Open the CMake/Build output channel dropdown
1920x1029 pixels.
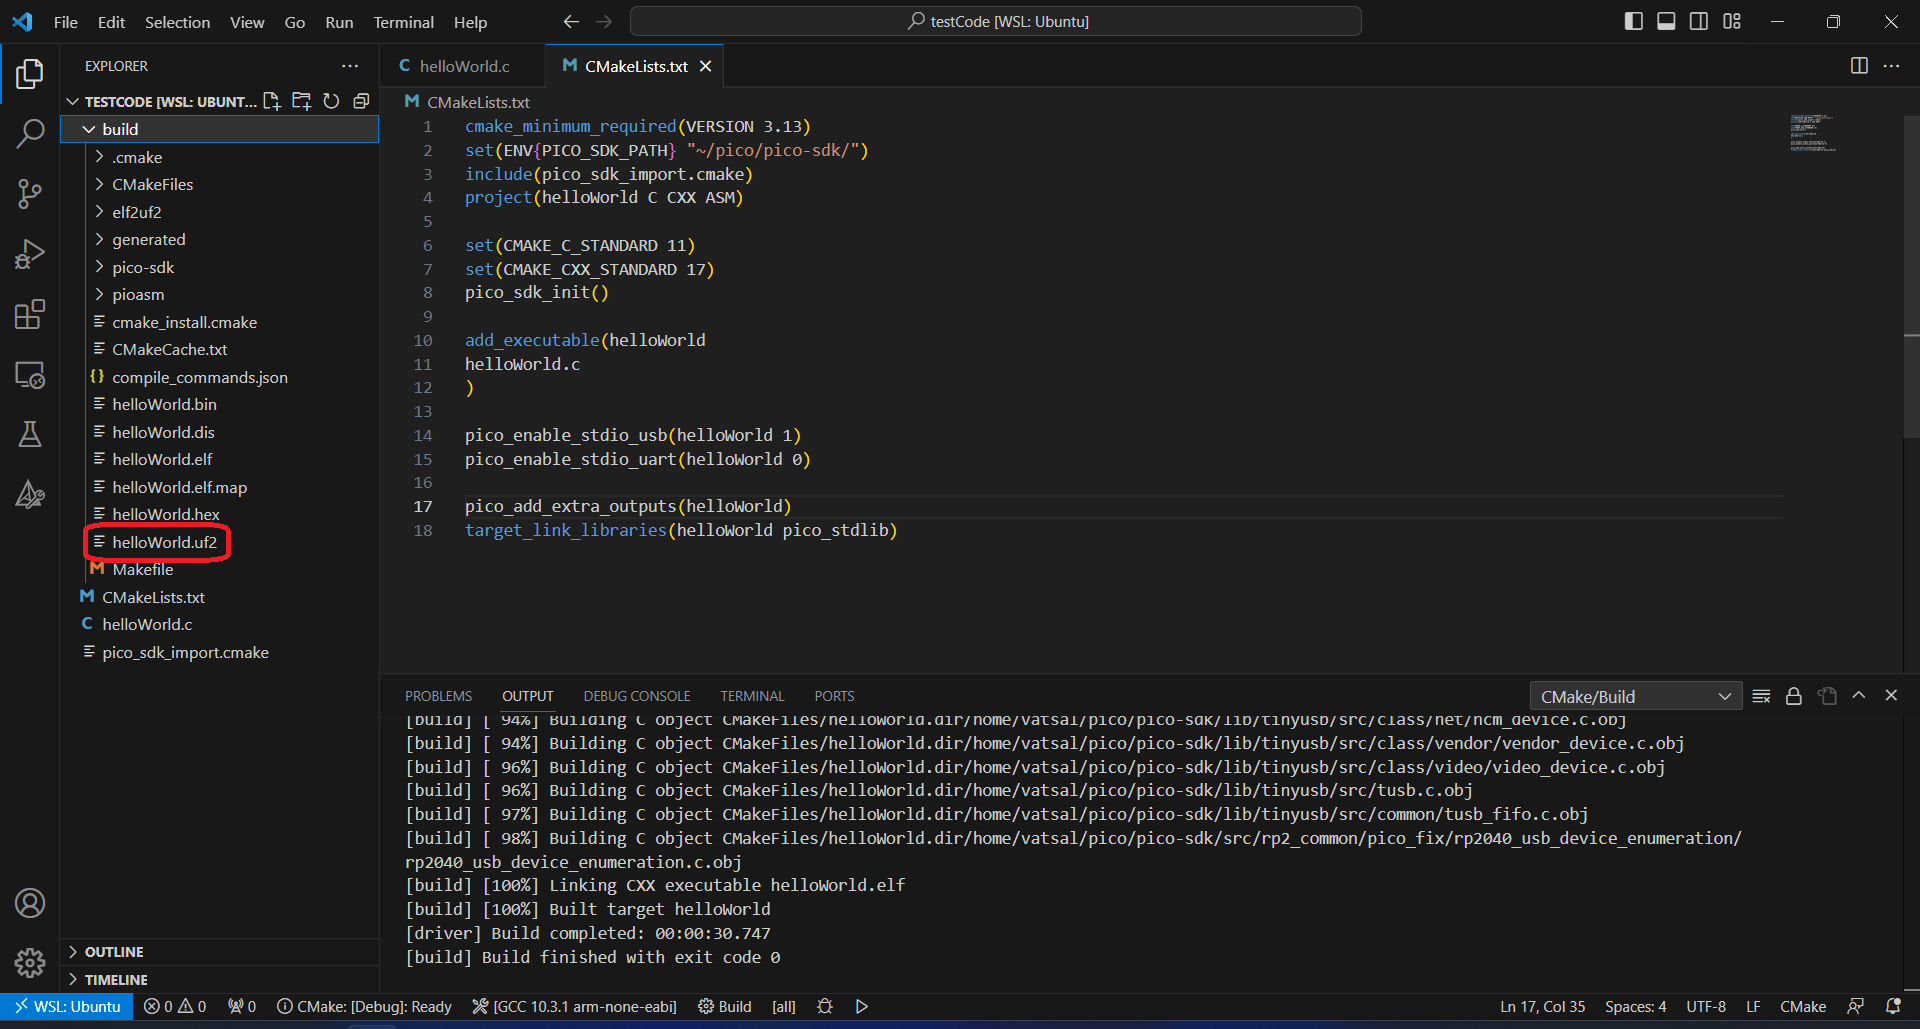pyautogui.click(x=1635, y=696)
